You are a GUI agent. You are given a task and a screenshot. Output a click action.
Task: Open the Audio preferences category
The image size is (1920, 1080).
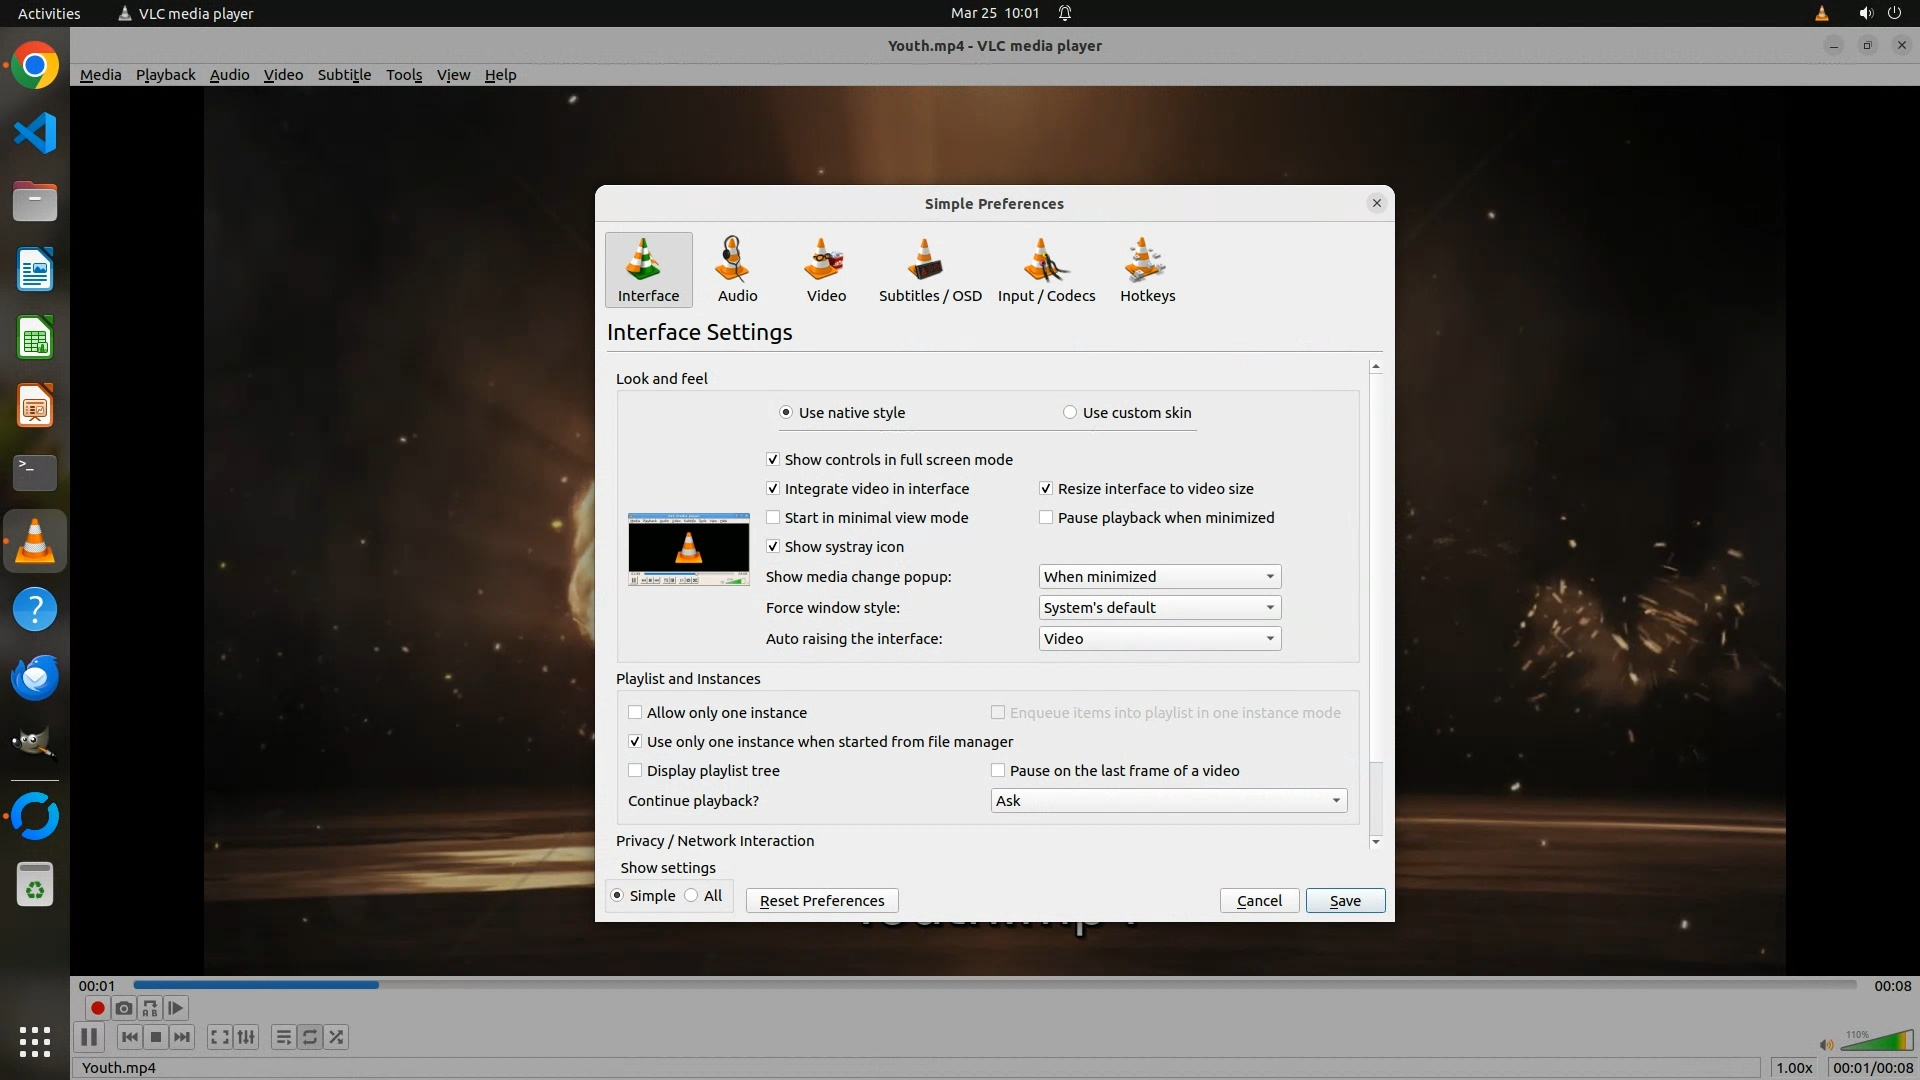coord(737,268)
